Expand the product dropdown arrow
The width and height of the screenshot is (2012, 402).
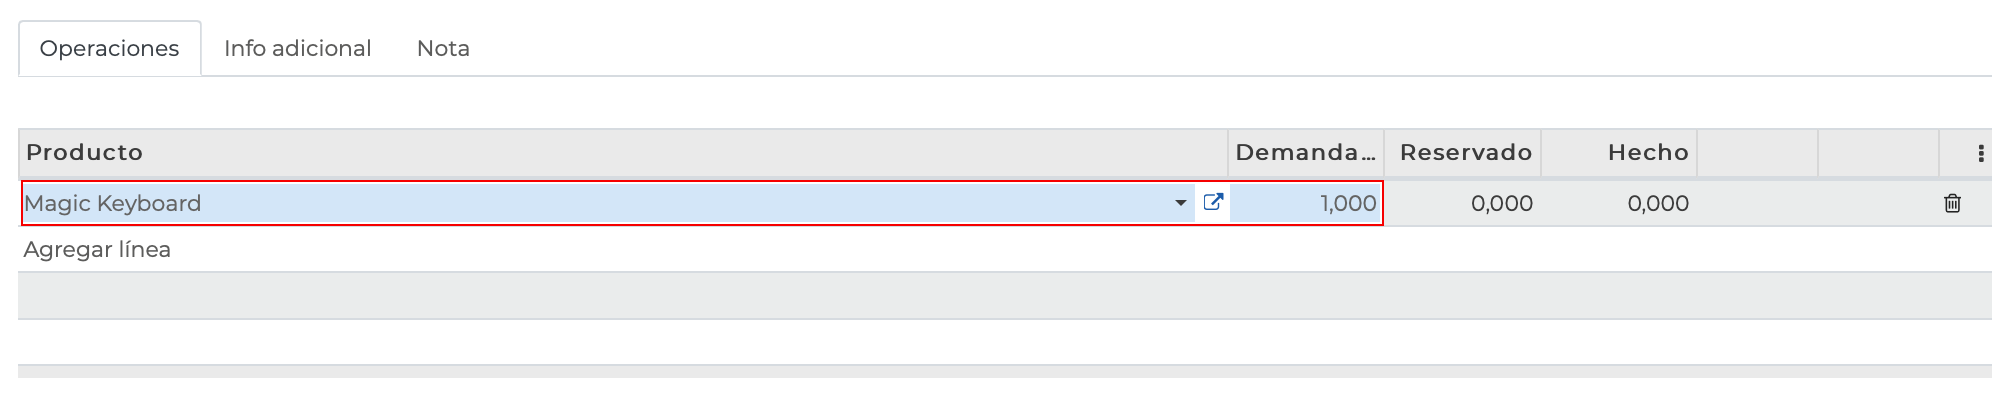[1180, 203]
